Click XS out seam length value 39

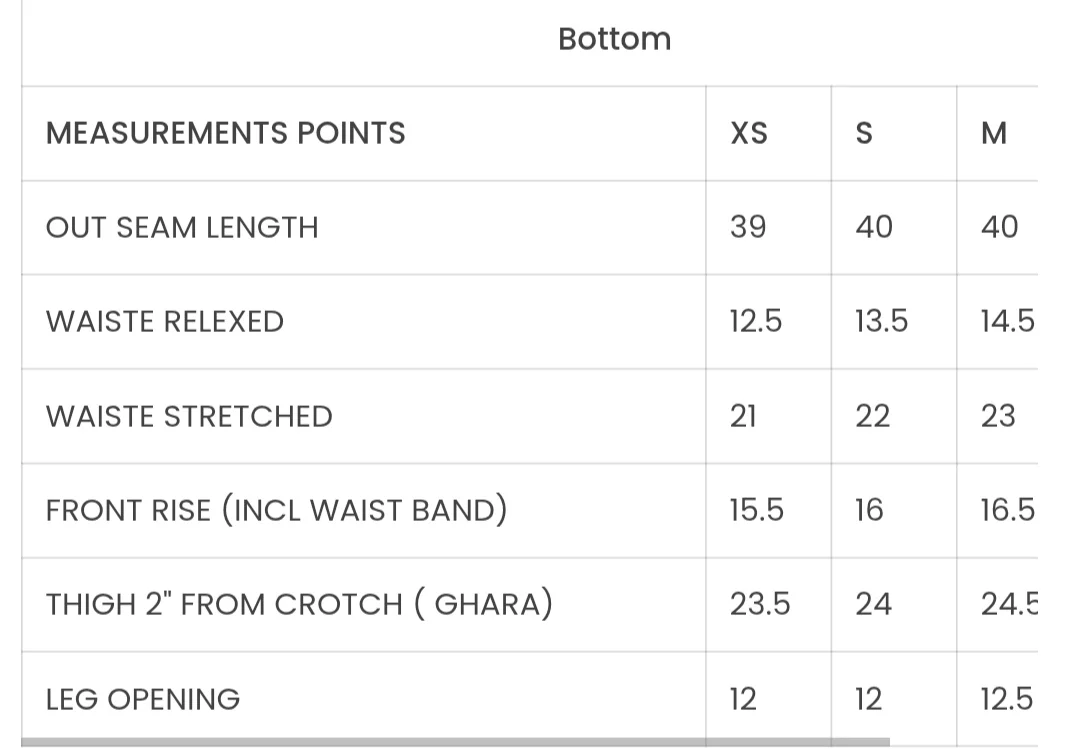[x=748, y=227]
